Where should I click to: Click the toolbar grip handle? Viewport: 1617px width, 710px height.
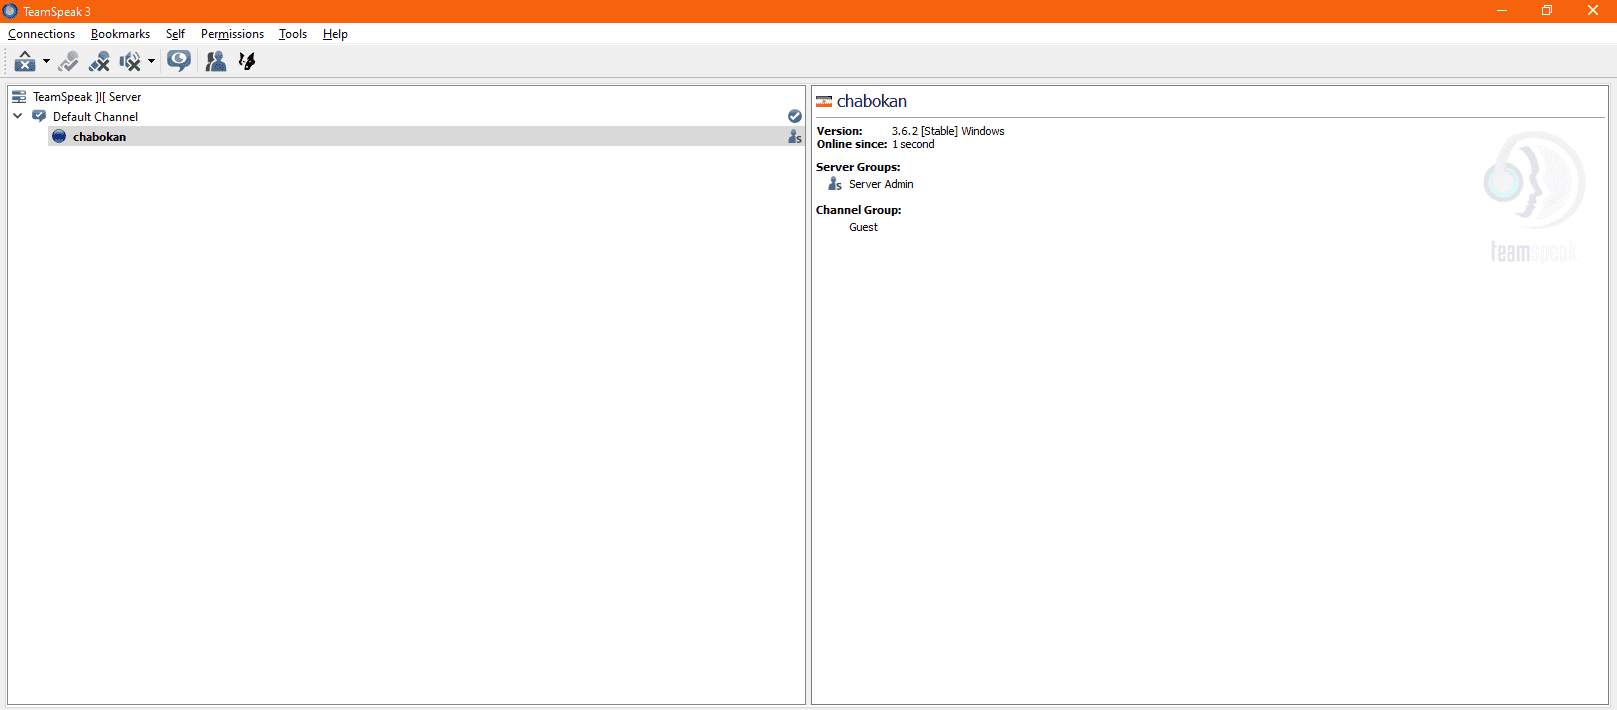[6, 62]
